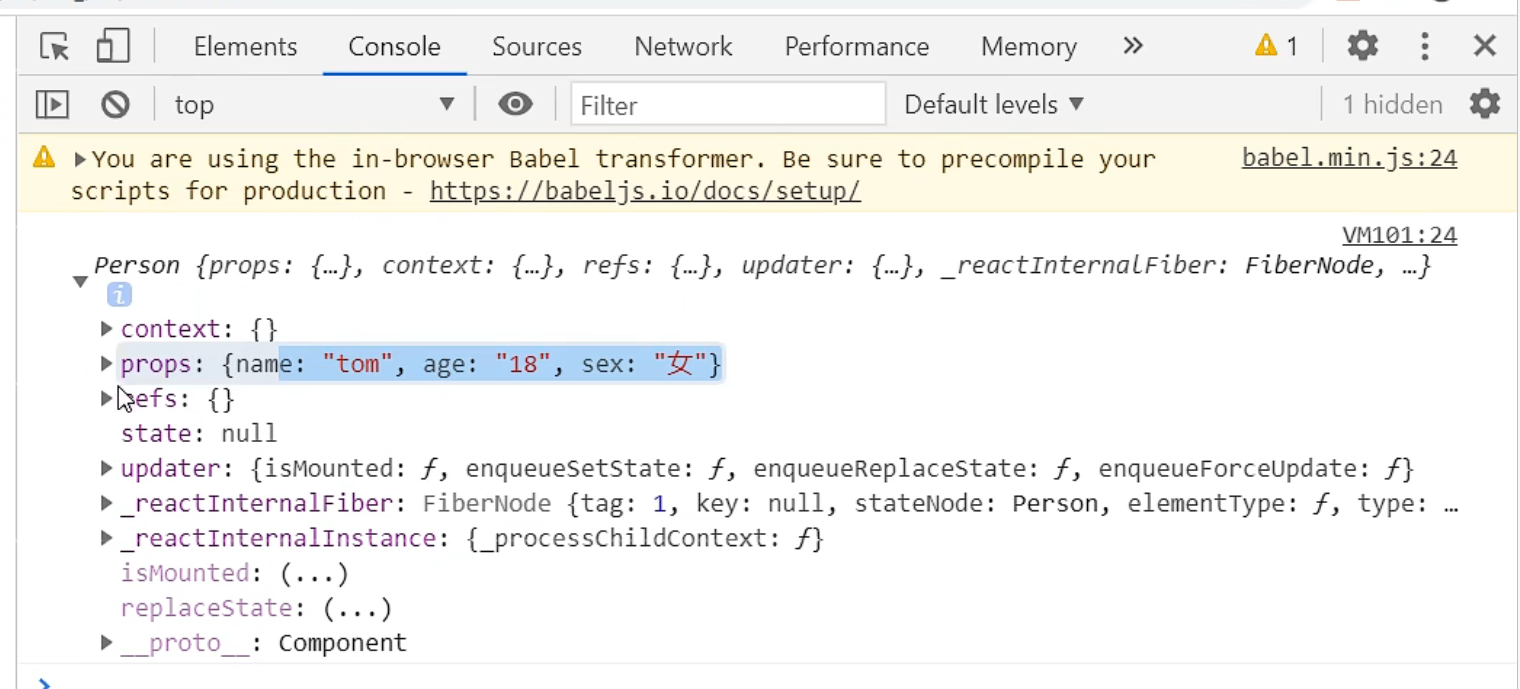Open the three-dot customize menu
This screenshot has height=689, width=1520.
(x=1424, y=46)
